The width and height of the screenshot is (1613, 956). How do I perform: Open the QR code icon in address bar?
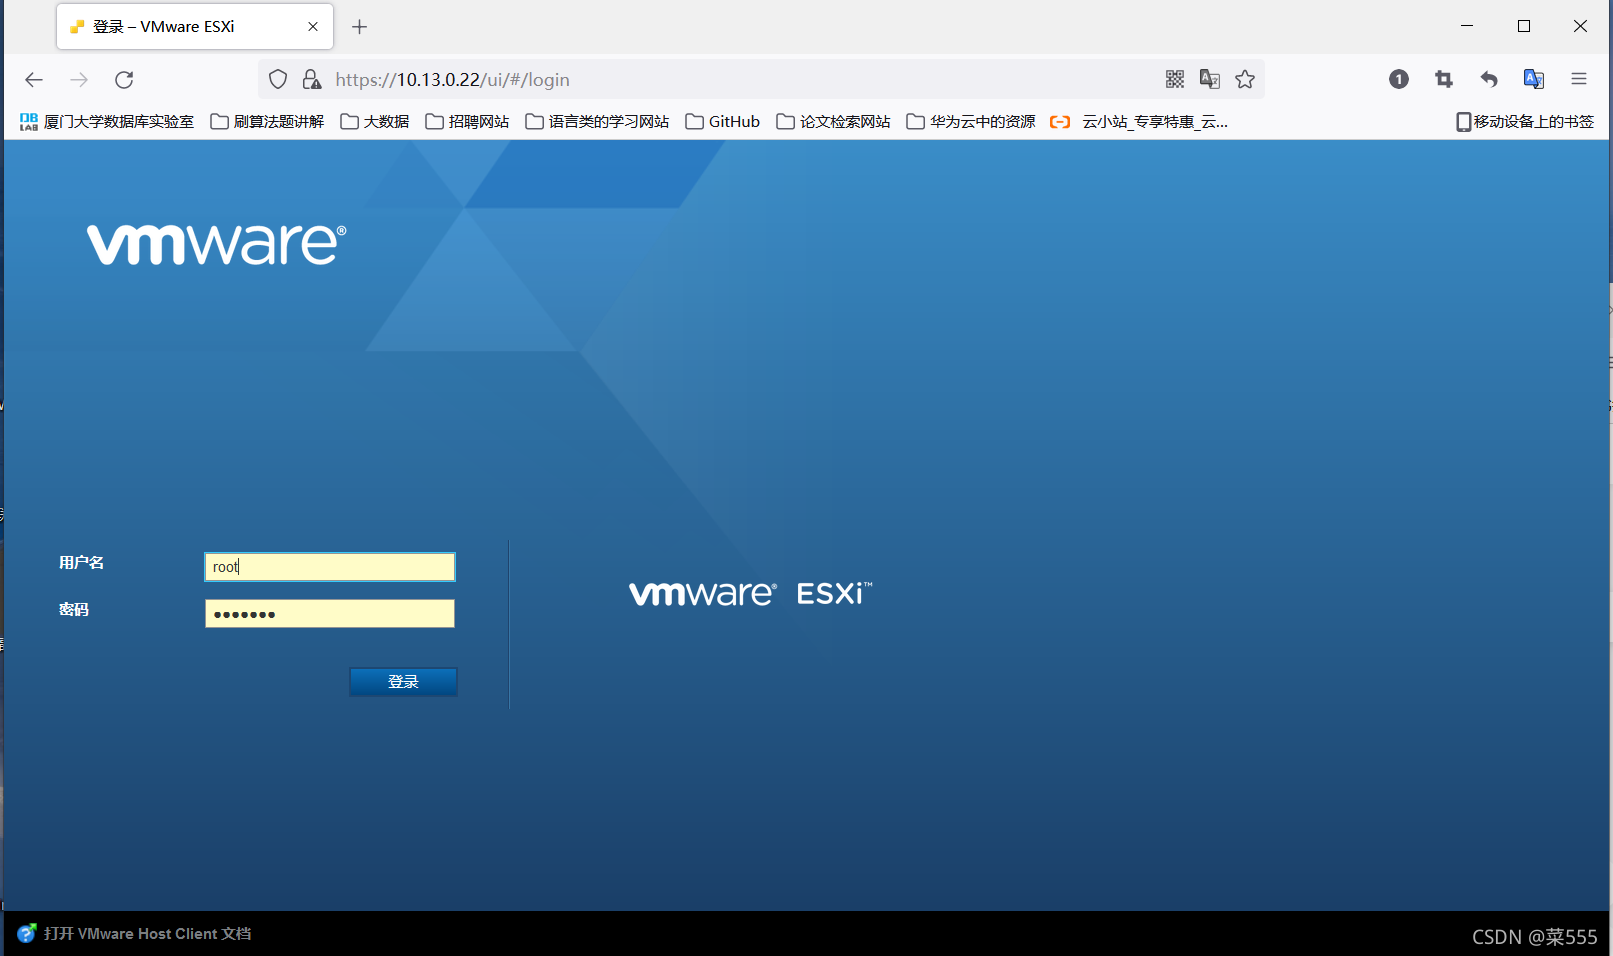click(1175, 79)
